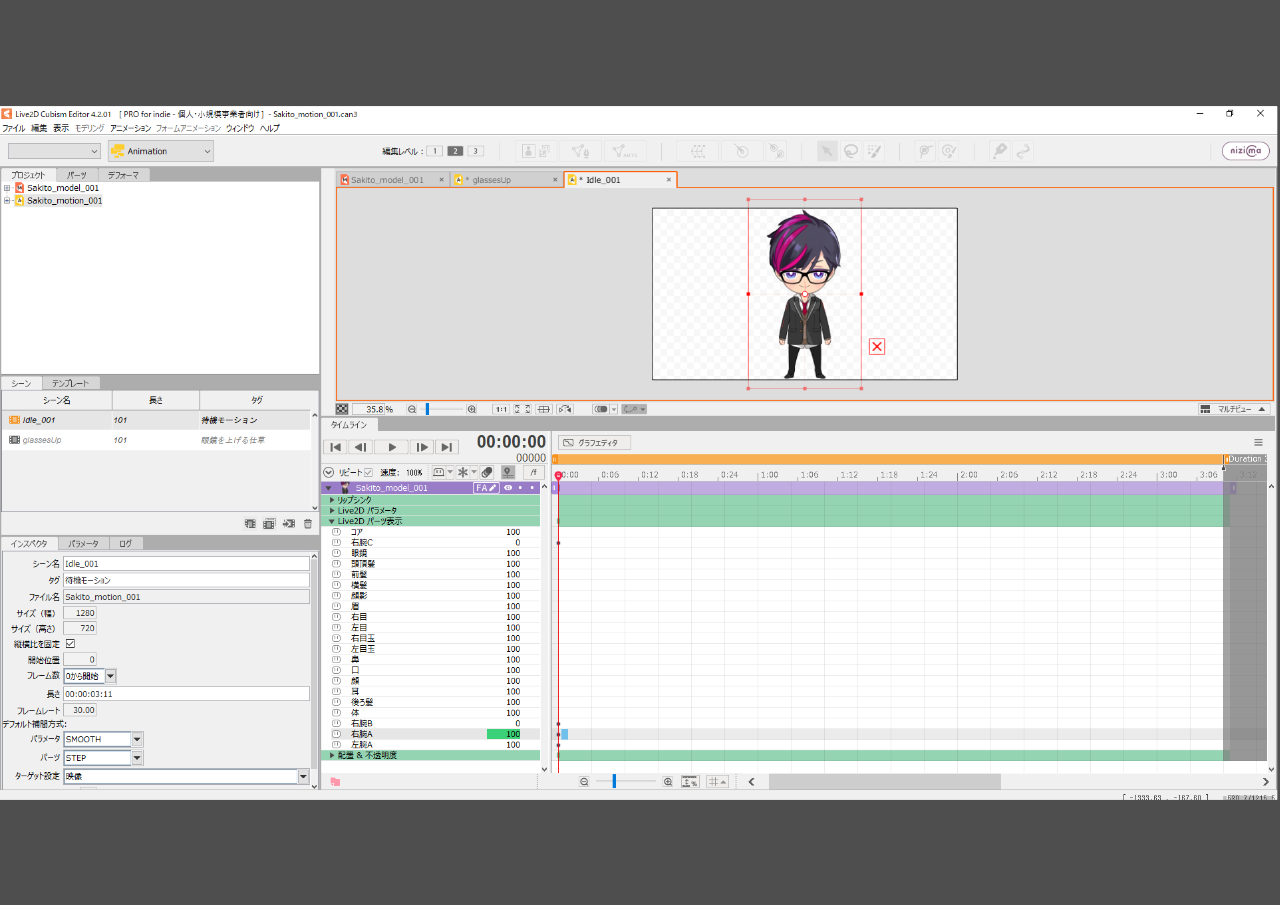Open the アニメーション menu
The image size is (1280, 905).
coord(130,128)
